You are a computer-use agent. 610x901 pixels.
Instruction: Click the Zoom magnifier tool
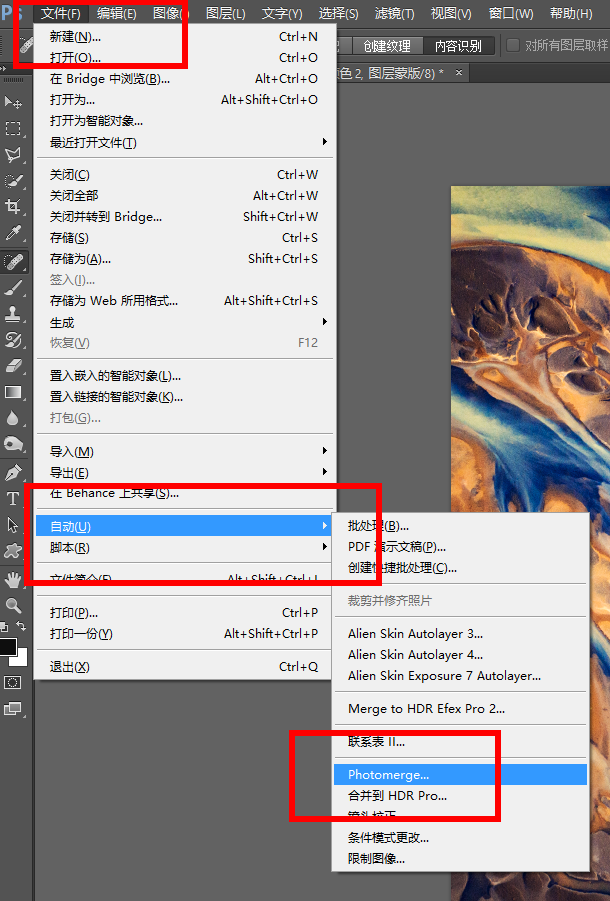pos(13,605)
